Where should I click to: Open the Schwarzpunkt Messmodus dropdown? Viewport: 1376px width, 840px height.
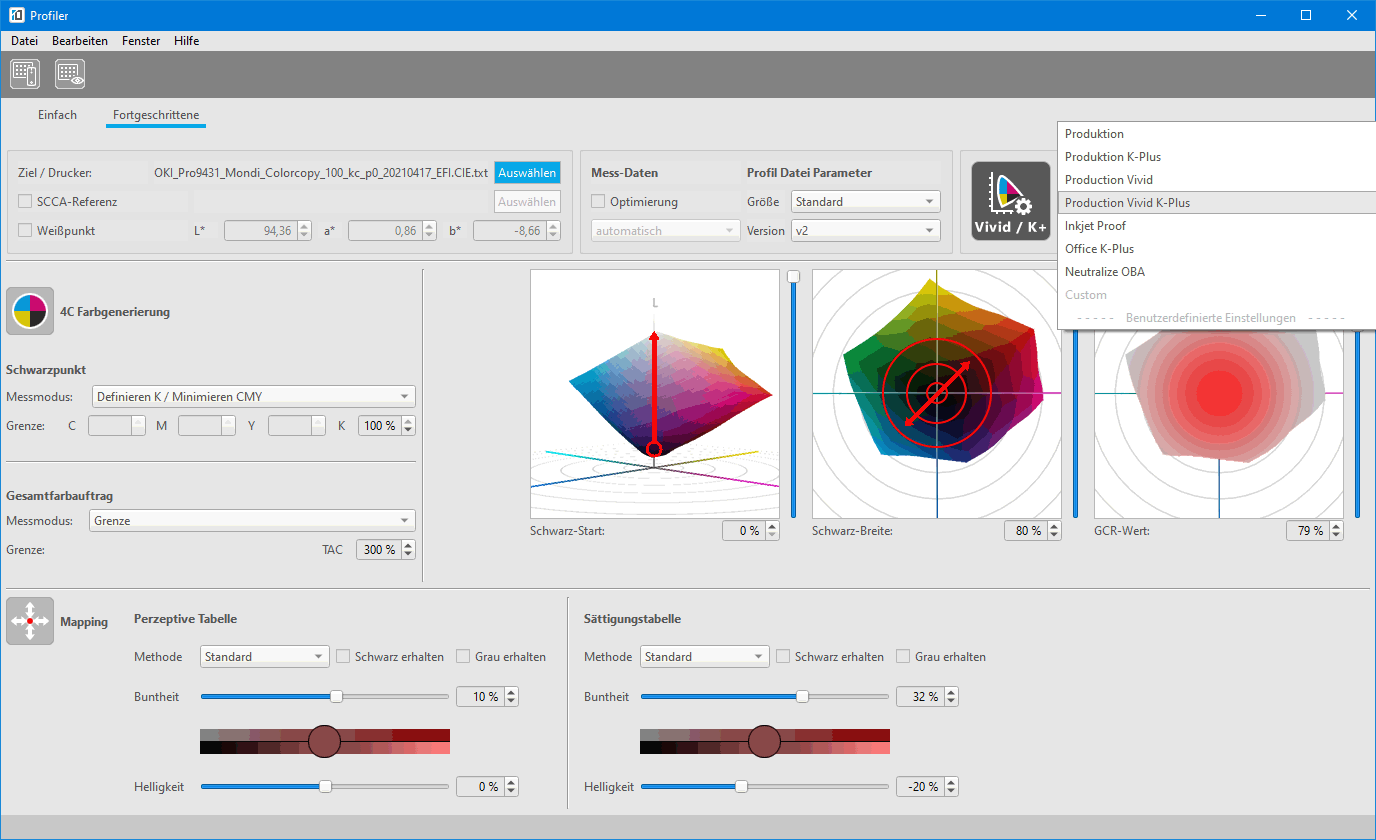(x=253, y=397)
